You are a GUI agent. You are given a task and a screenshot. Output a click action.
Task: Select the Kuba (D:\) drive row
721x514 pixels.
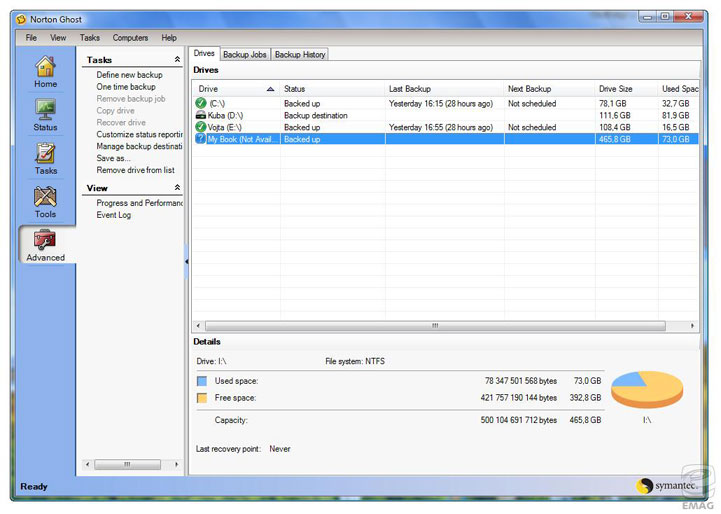(x=445, y=115)
